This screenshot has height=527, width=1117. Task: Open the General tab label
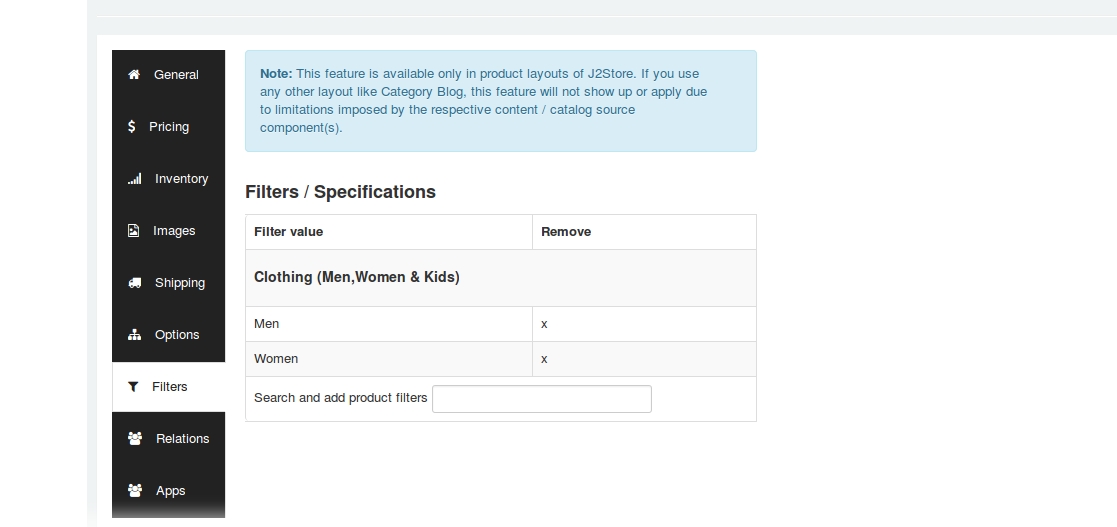tap(176, 75)
